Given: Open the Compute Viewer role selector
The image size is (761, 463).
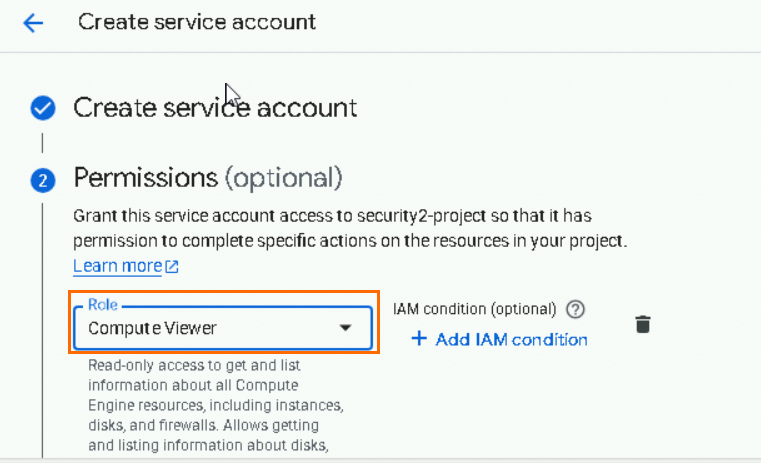Looking at the screenshot, I should coord(222,327).
